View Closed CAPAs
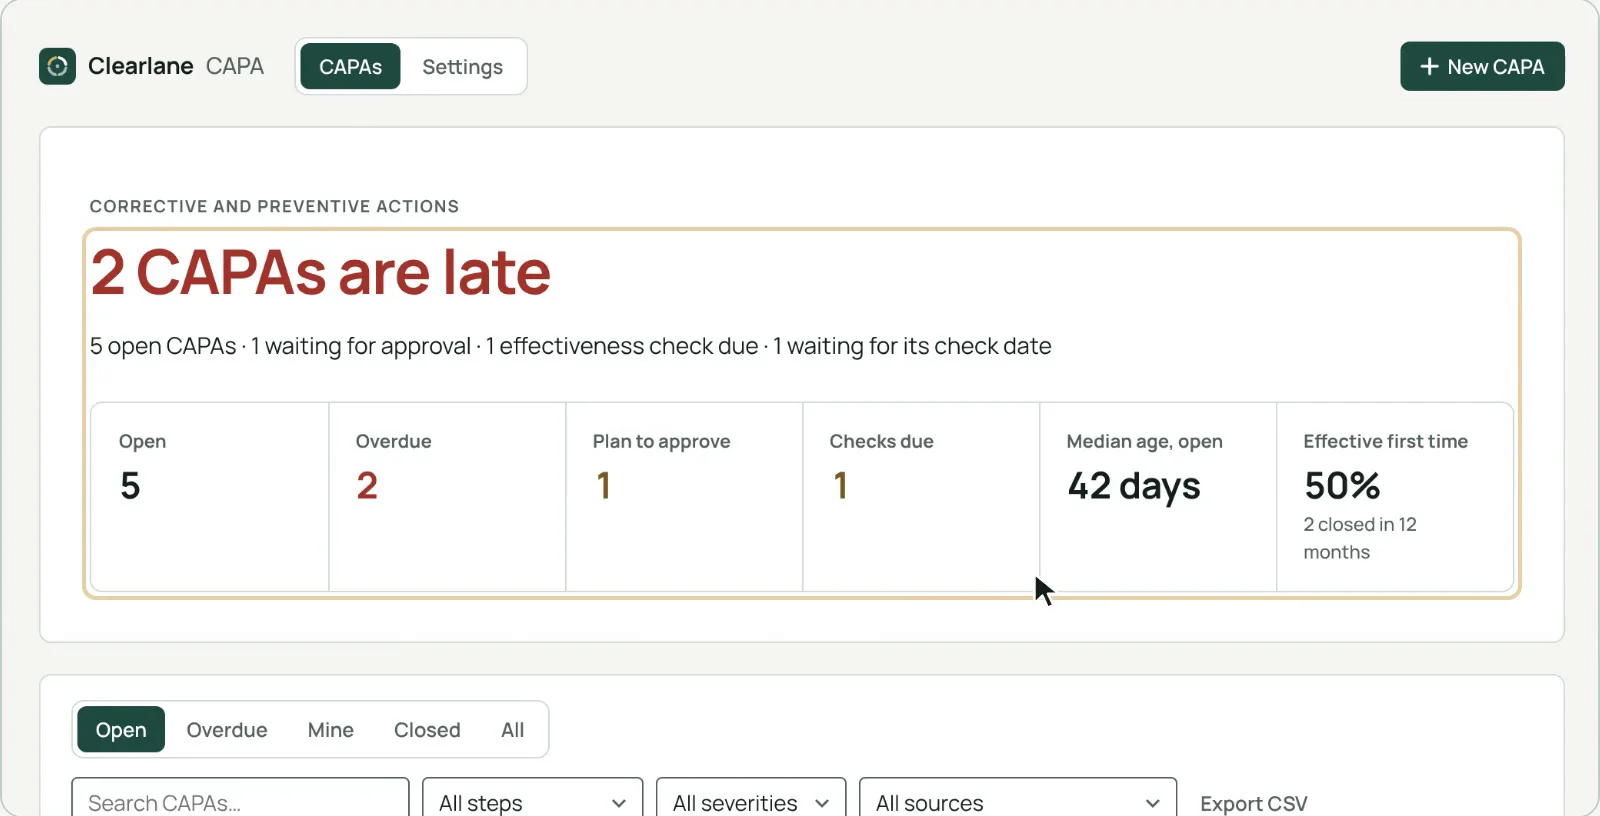This screenshot has width=1600, height=816. coord(427,730)
